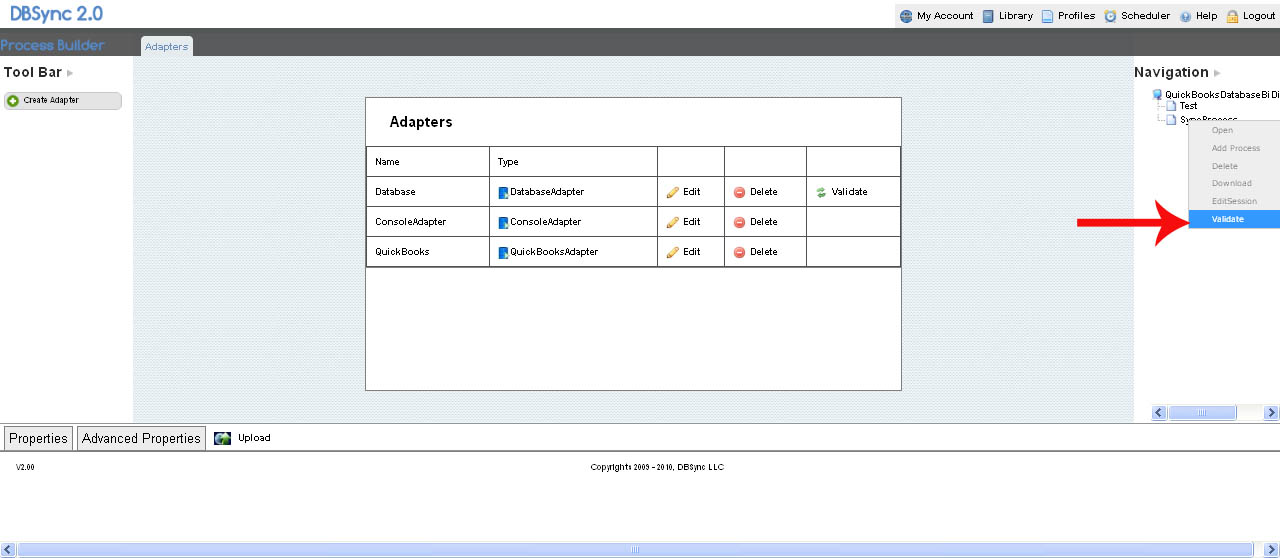The width and height of the screenshot is (1280, 558).
Task: Click the Help question mark icon
Action: tap(1185, 16)
